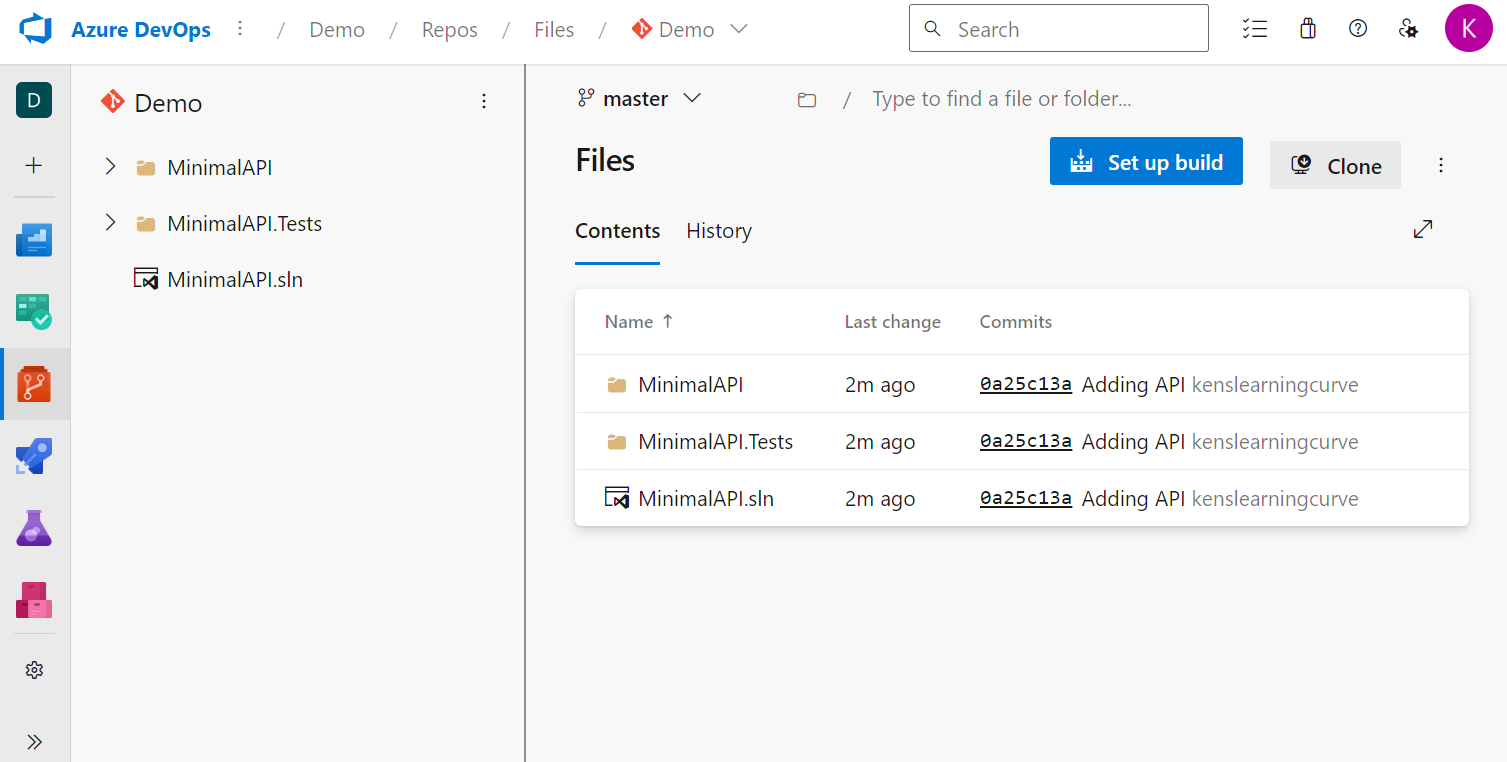
Task: Click the Set up build button
Action: (x=1146, y=161)
